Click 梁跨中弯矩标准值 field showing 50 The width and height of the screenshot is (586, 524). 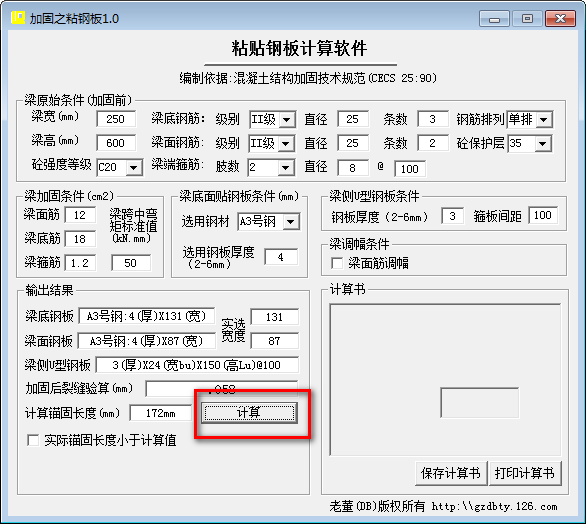tap(131, 263)
